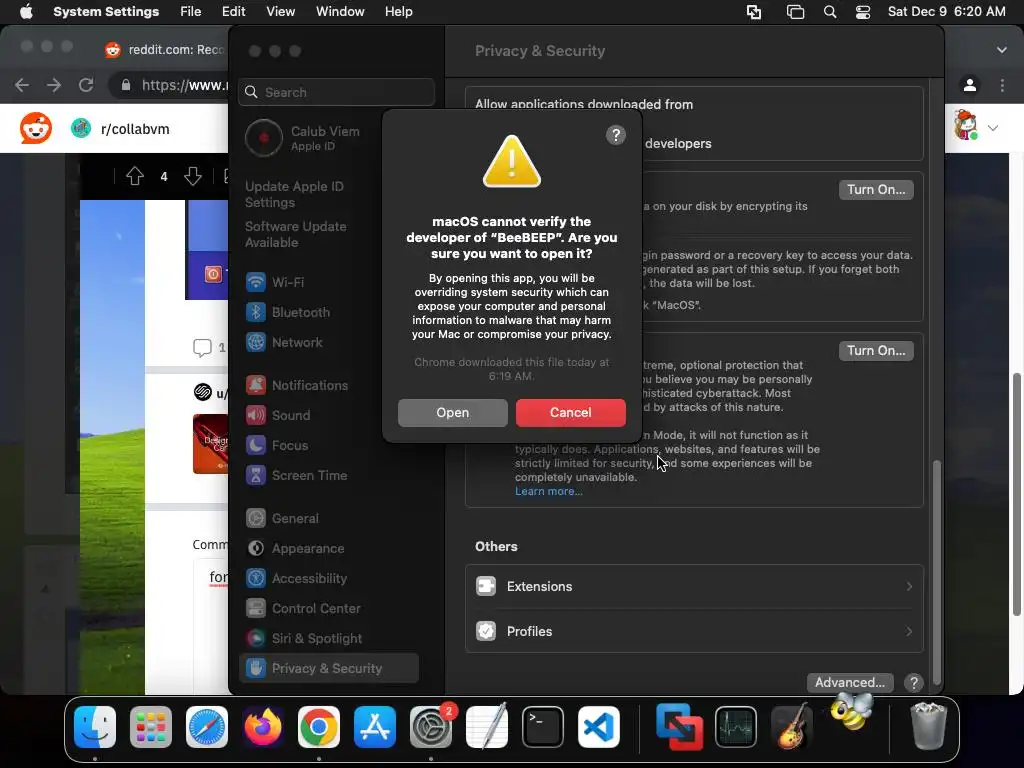Click Turn On… for Lockdown Mode

[876, 351]
